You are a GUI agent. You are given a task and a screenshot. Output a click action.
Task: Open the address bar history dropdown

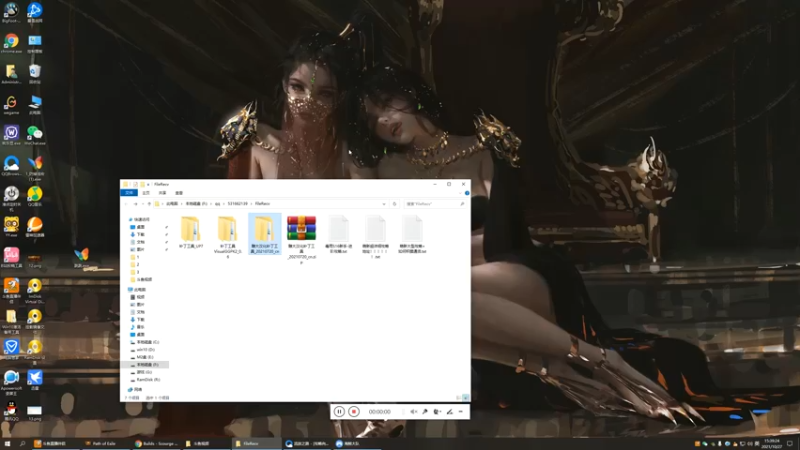tap(384, 204)
